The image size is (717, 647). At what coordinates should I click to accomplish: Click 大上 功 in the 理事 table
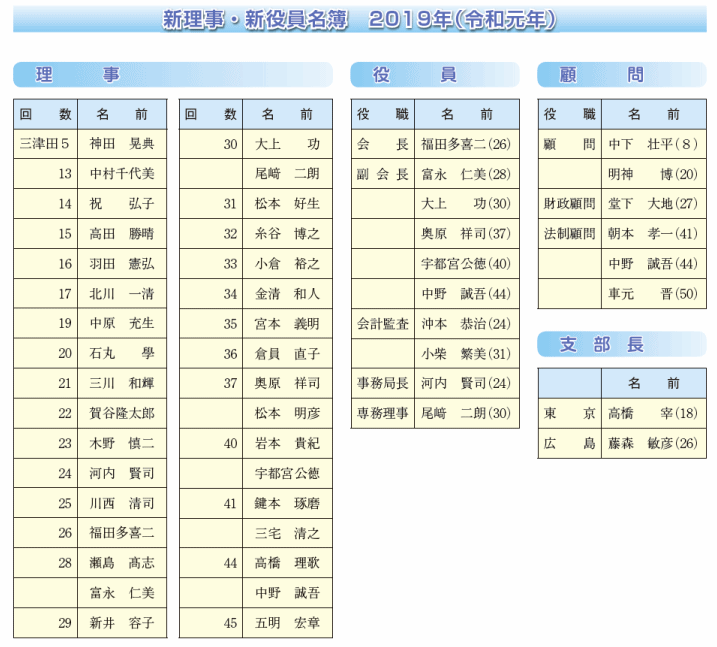[287, 144]
